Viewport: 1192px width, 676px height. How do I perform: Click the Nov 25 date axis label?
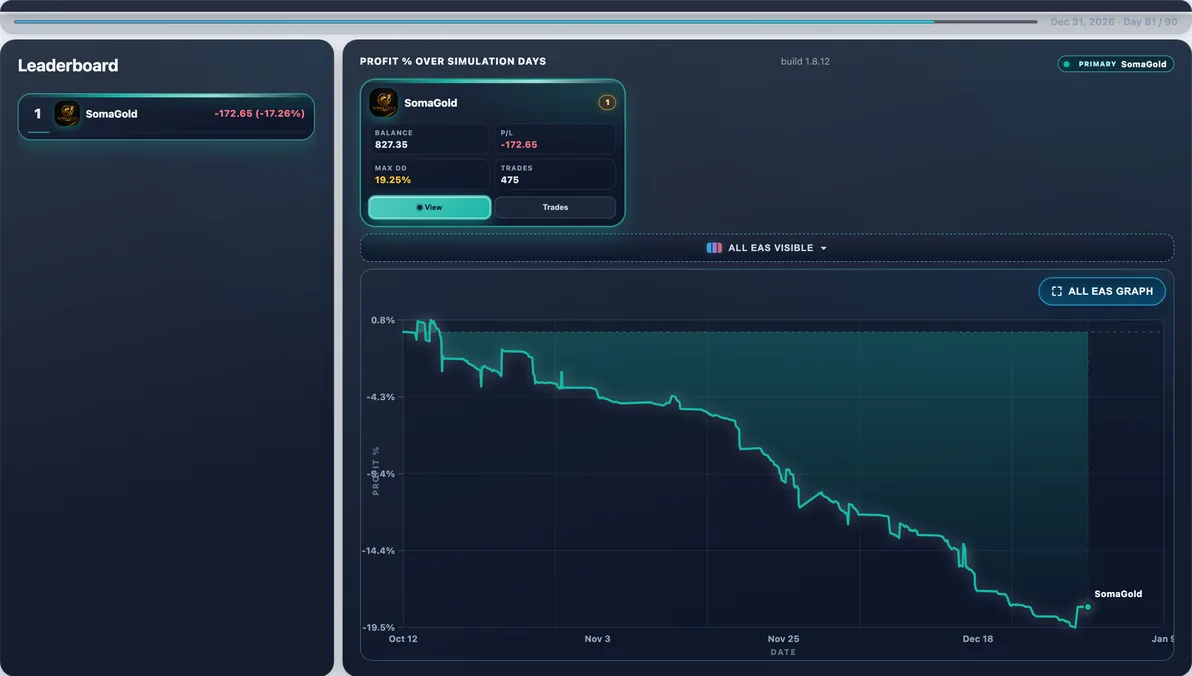783,639
